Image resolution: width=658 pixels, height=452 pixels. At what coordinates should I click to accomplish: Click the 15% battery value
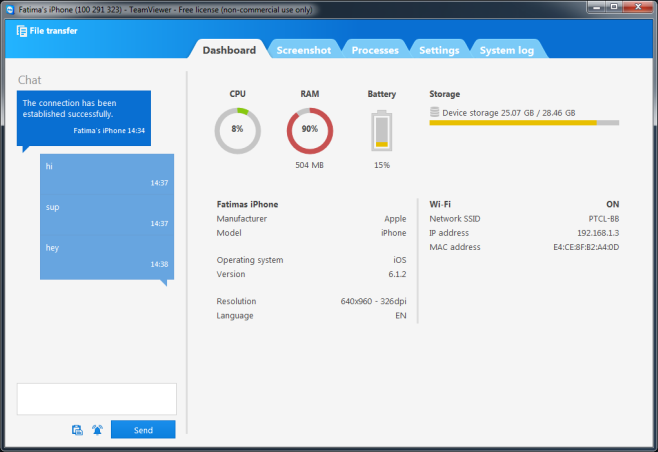pos(382,165)
